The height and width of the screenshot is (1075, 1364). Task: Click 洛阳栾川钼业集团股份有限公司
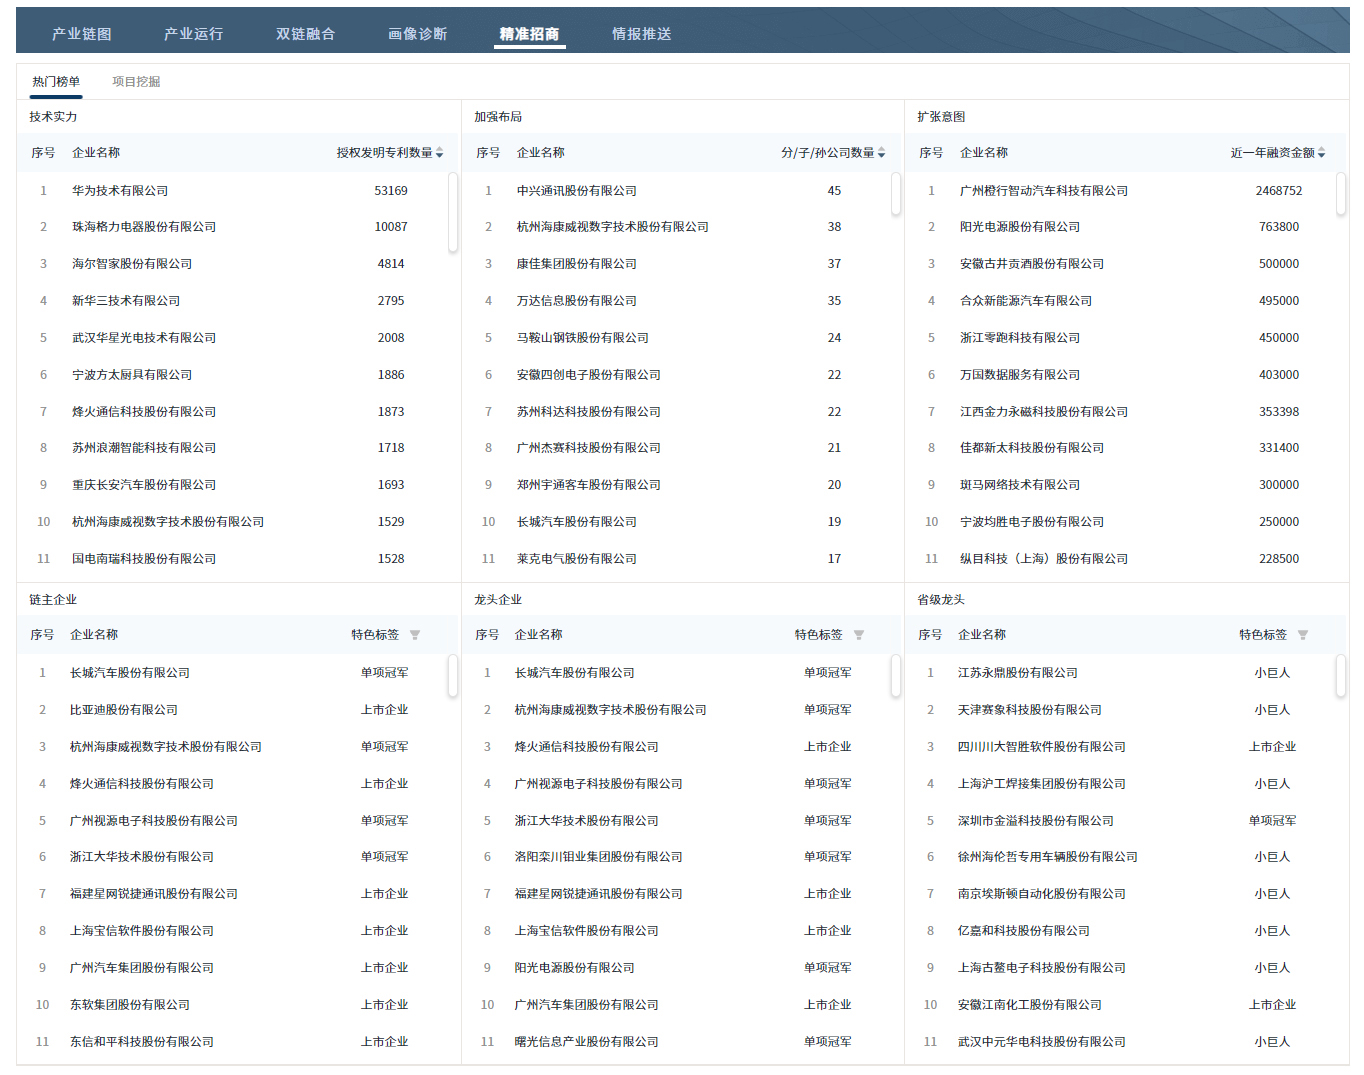(599, 857)
